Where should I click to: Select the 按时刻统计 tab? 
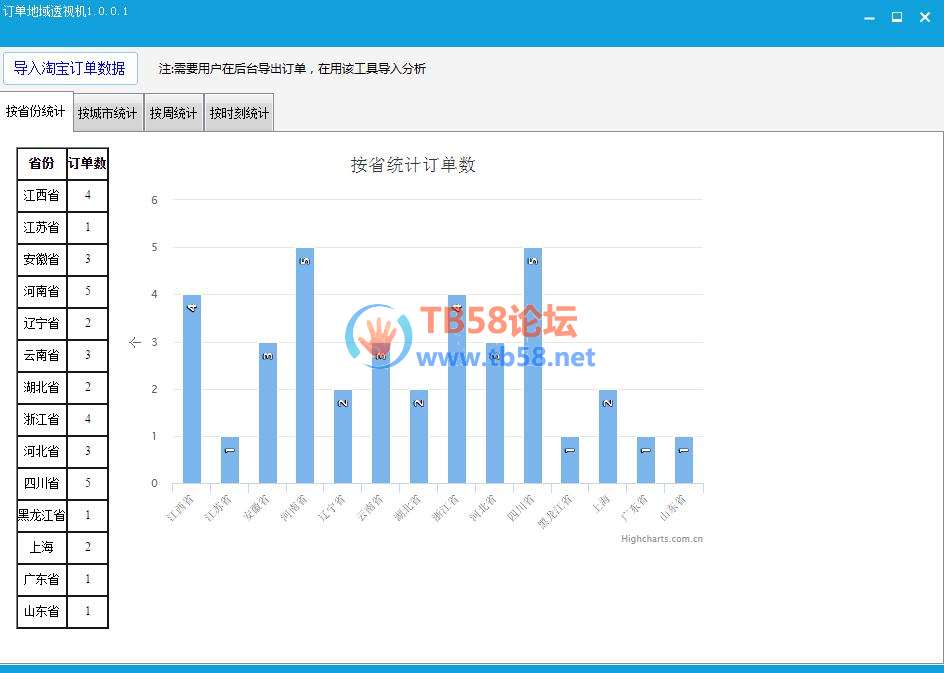239,113
